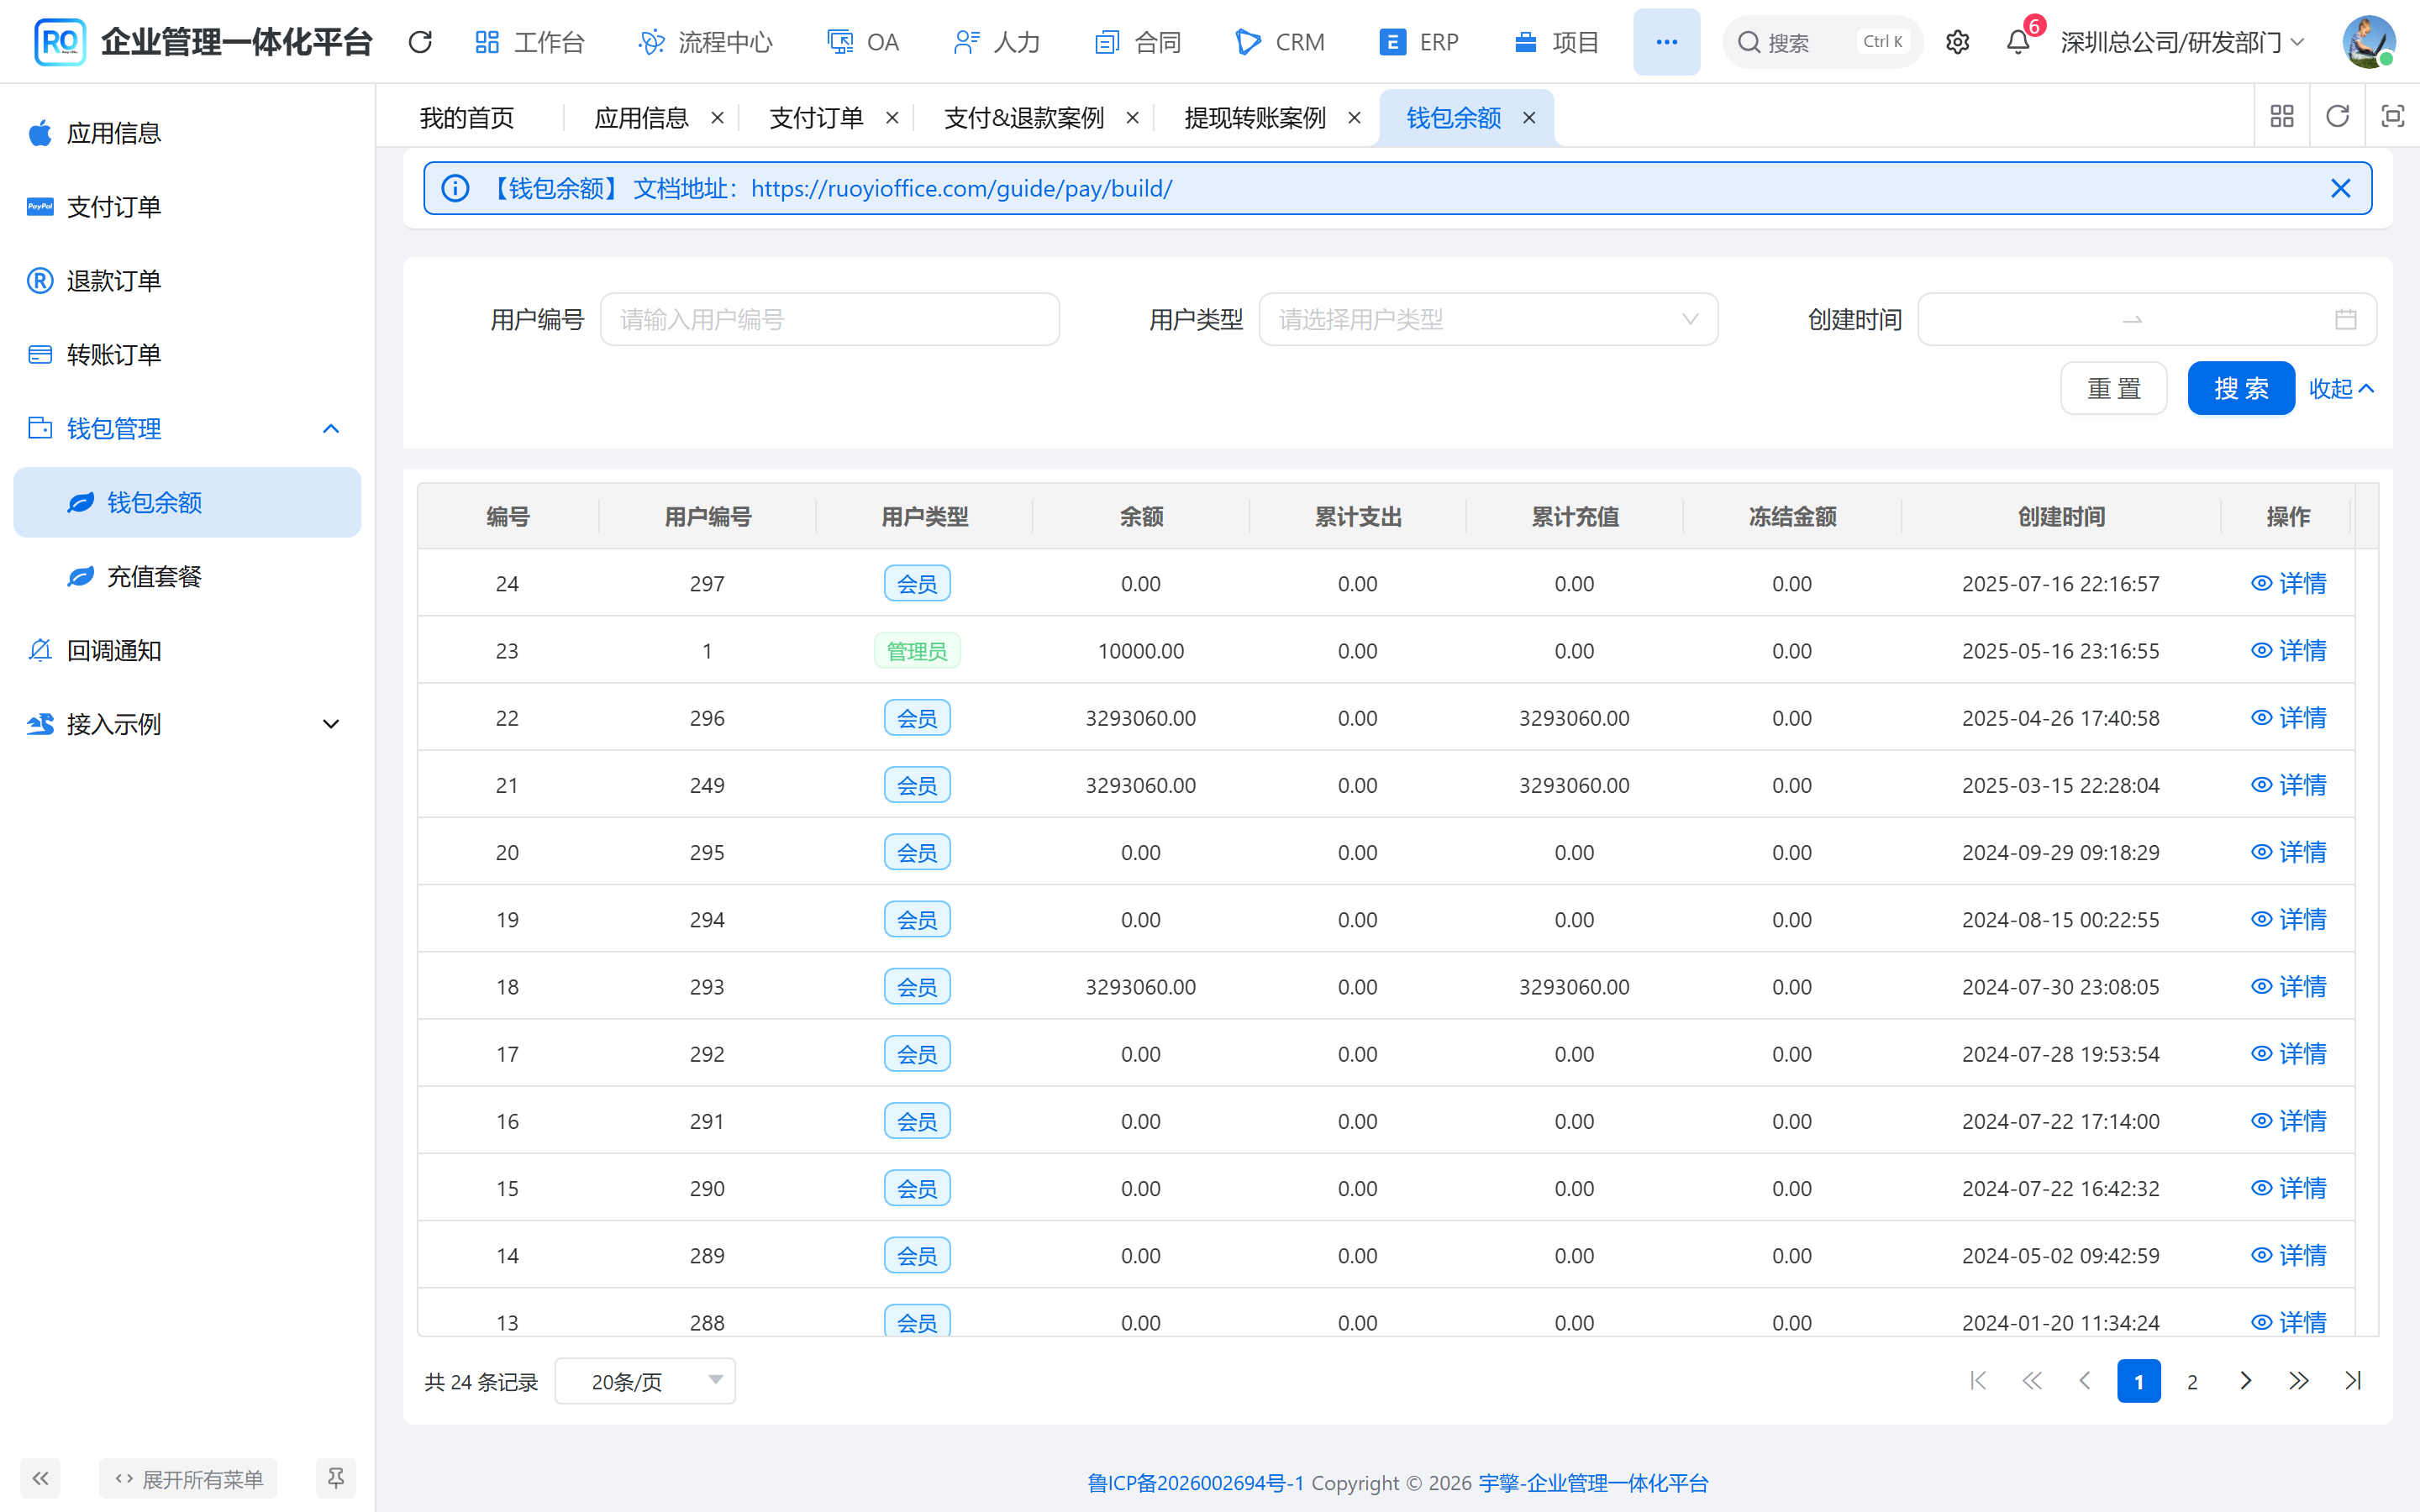Jump forward pages double-arrow icon
This screenshot has width=2420, height=1512.
click(x=2299, y=1381)
